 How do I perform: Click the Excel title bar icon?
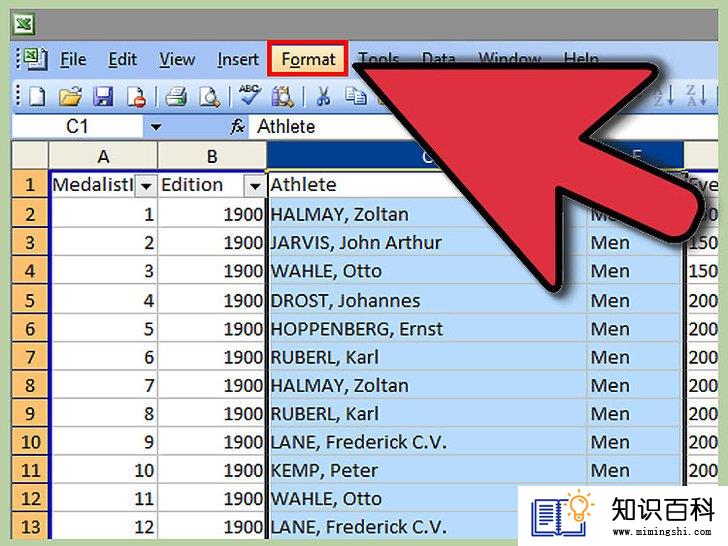click(x=24, y=24)
